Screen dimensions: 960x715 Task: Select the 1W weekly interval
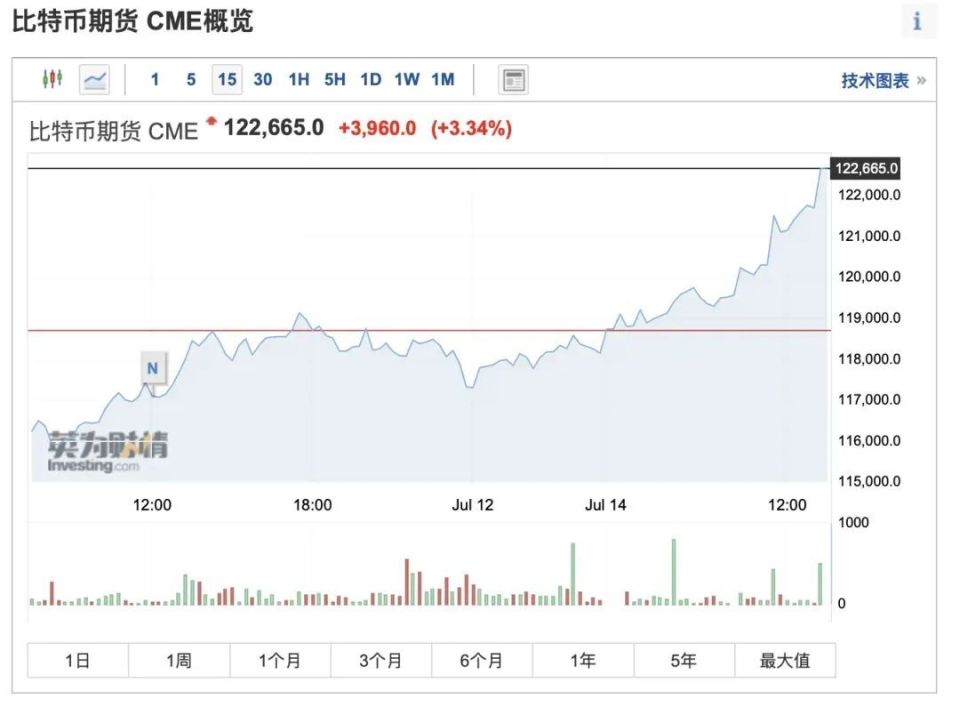click(x=406, y=79)
